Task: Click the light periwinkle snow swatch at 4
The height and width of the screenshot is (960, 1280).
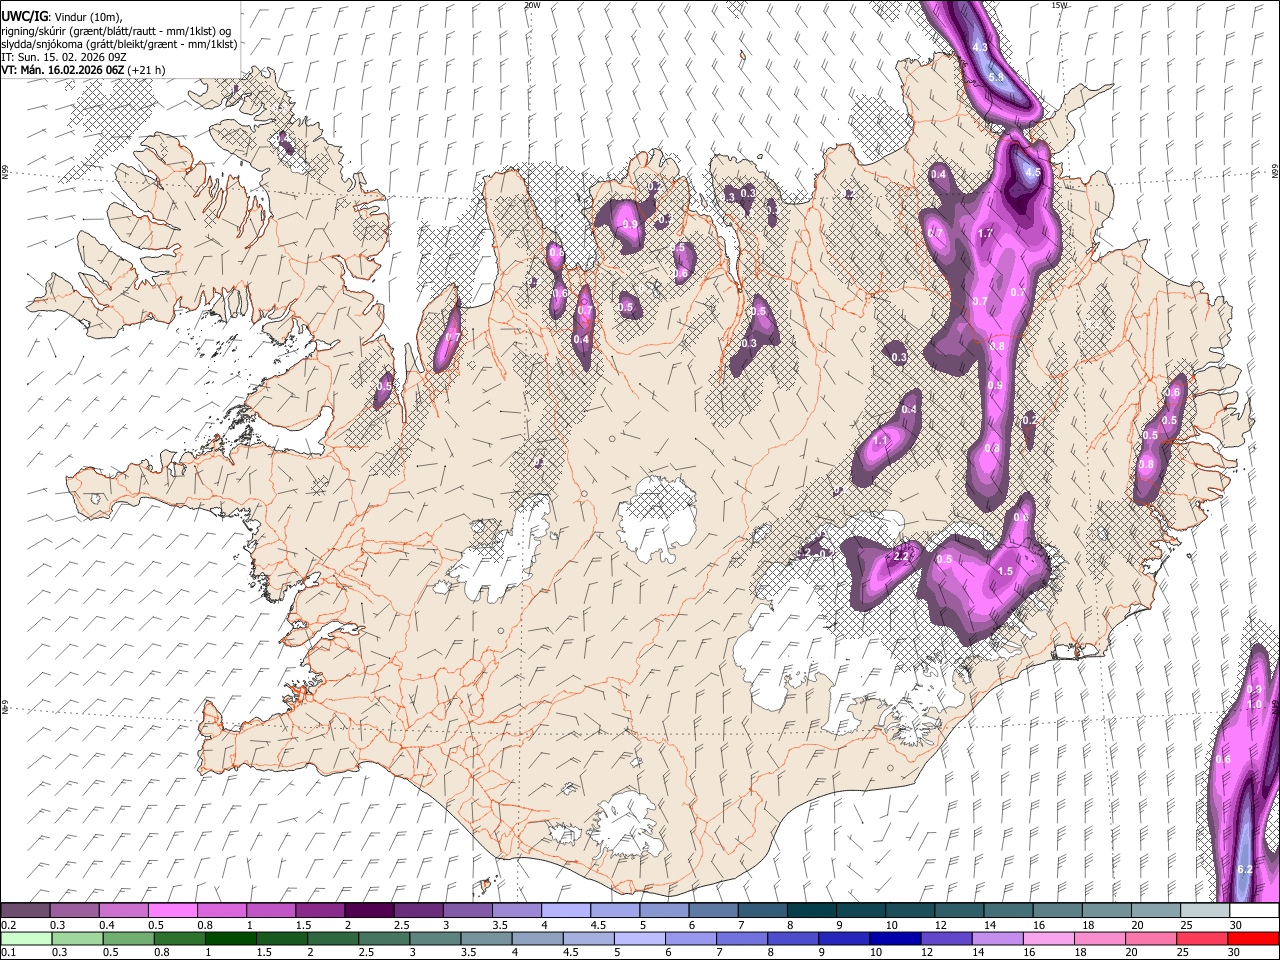Action: click(x=566, y=911)
